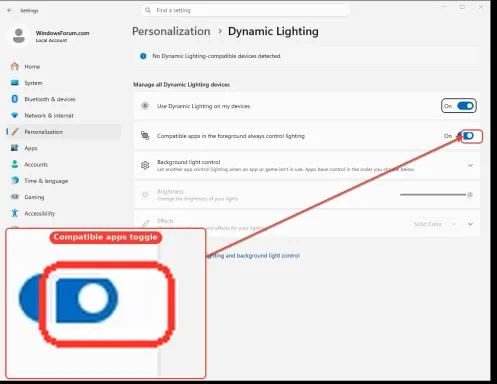497x384 pixels.
Task: Minimize the Settings window
Action: click(444, 7)
